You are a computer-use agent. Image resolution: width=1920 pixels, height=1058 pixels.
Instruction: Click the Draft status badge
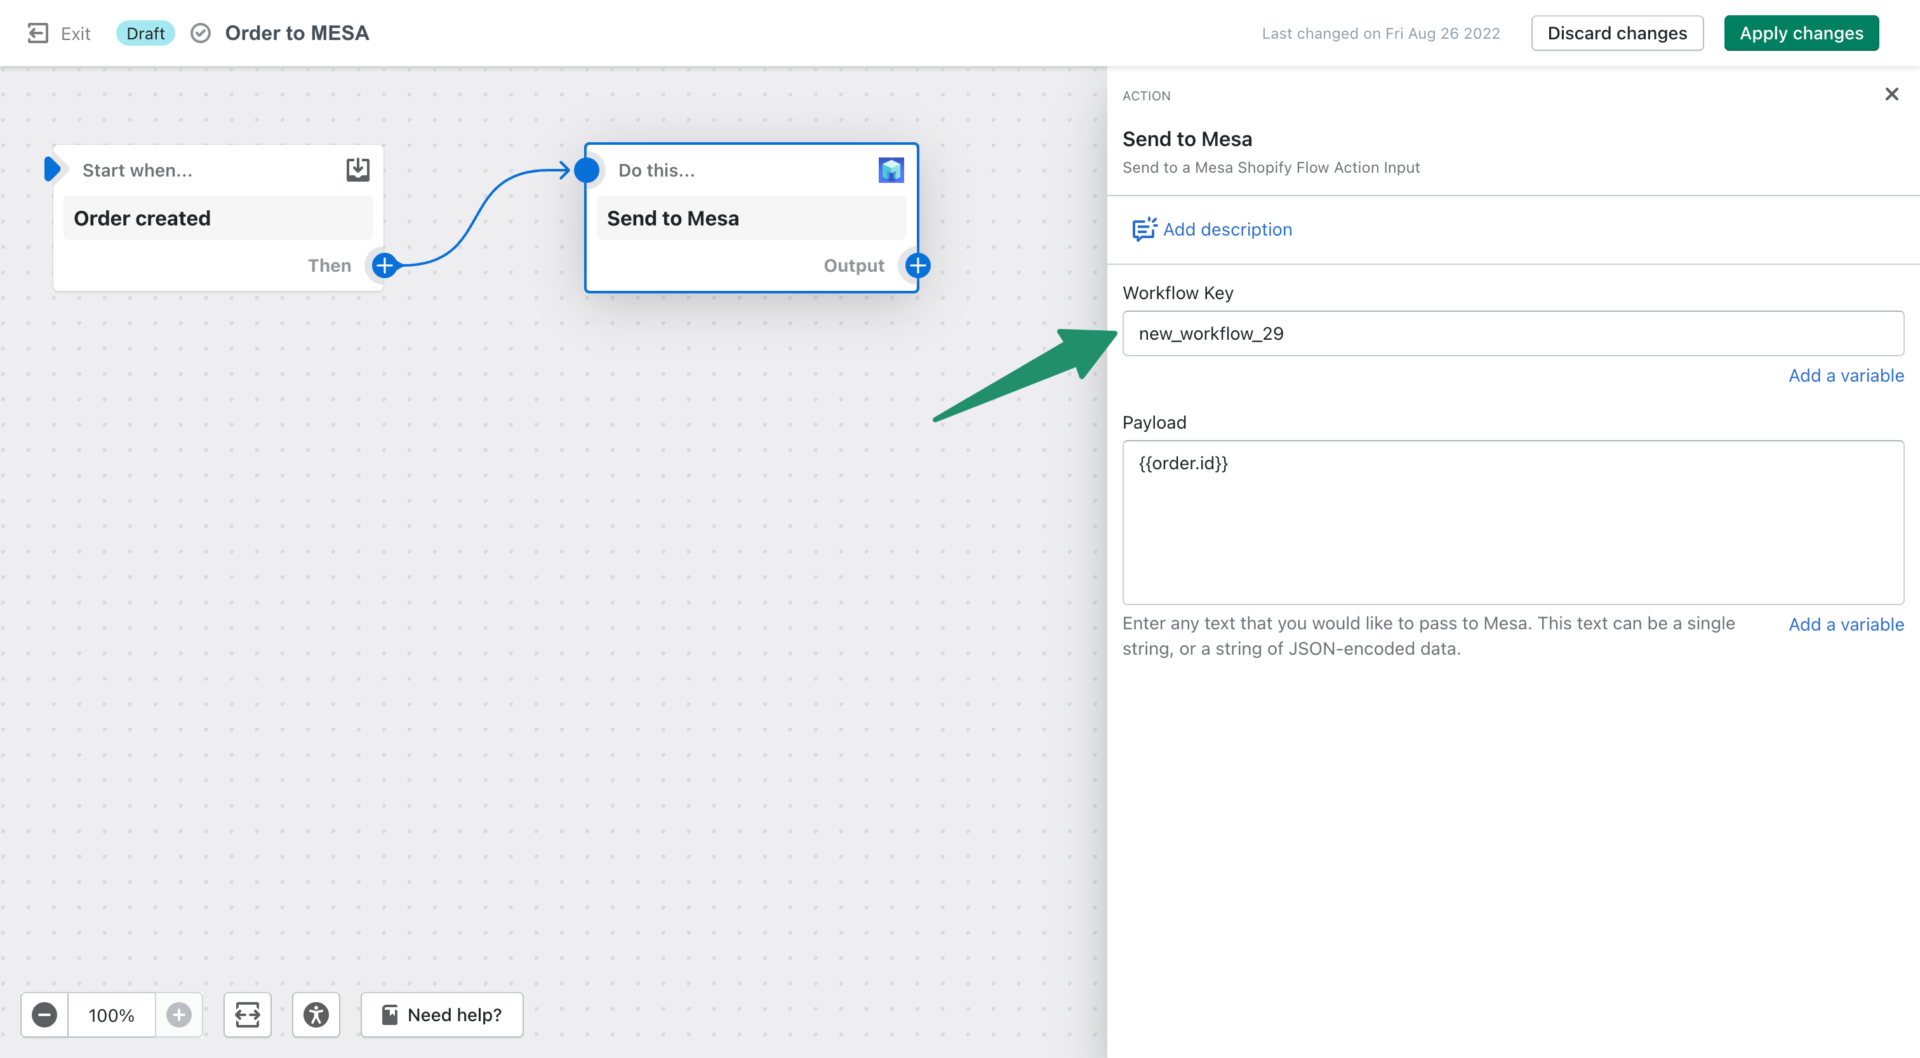(x=145, y=32)
